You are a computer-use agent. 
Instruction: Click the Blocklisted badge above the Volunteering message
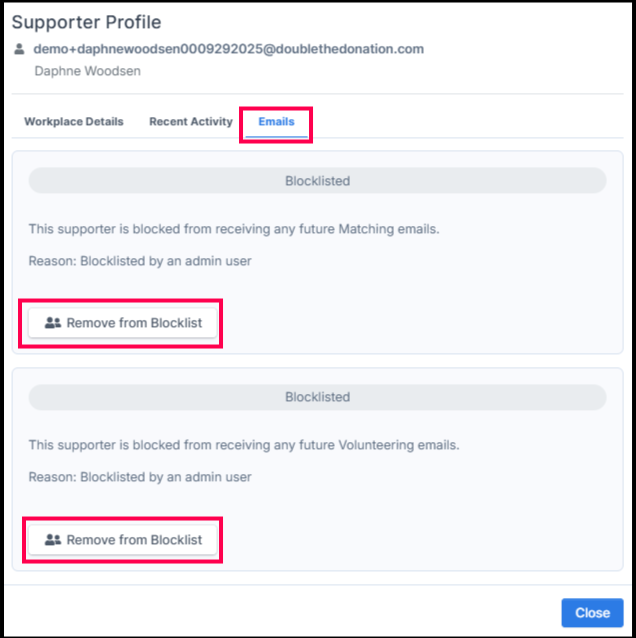317,397
